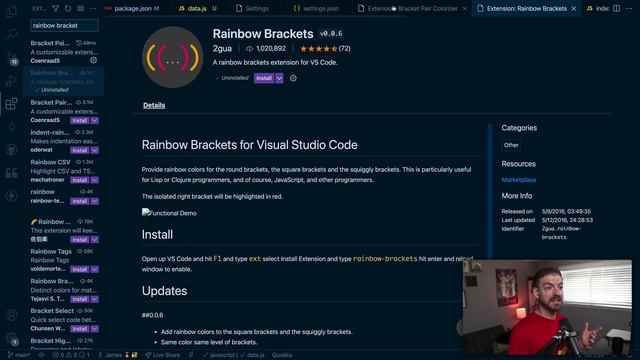Viewport: 640px width, 360px height.
Task: Switch to the truncated index JS tab
Action: click(x=598, y=8)
